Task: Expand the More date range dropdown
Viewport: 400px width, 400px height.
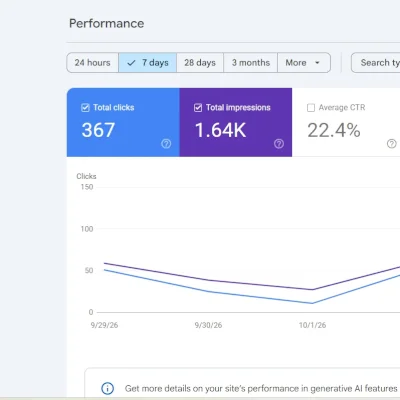Action: coord(304,63)
